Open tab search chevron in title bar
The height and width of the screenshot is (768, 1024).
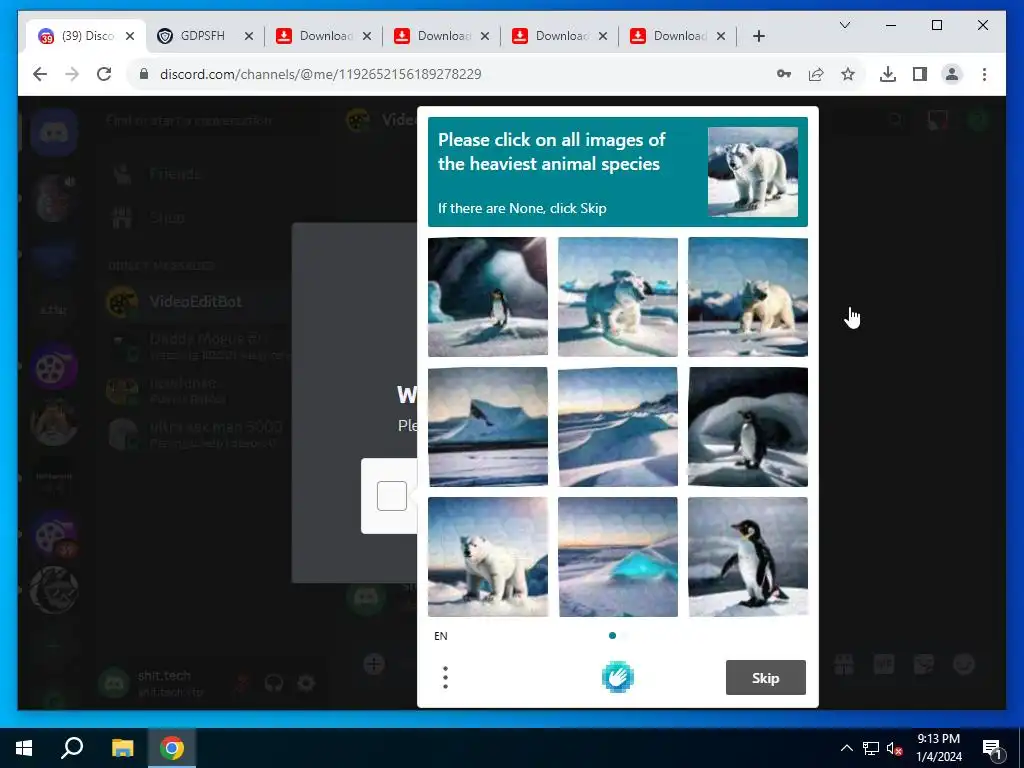point(844,25)
